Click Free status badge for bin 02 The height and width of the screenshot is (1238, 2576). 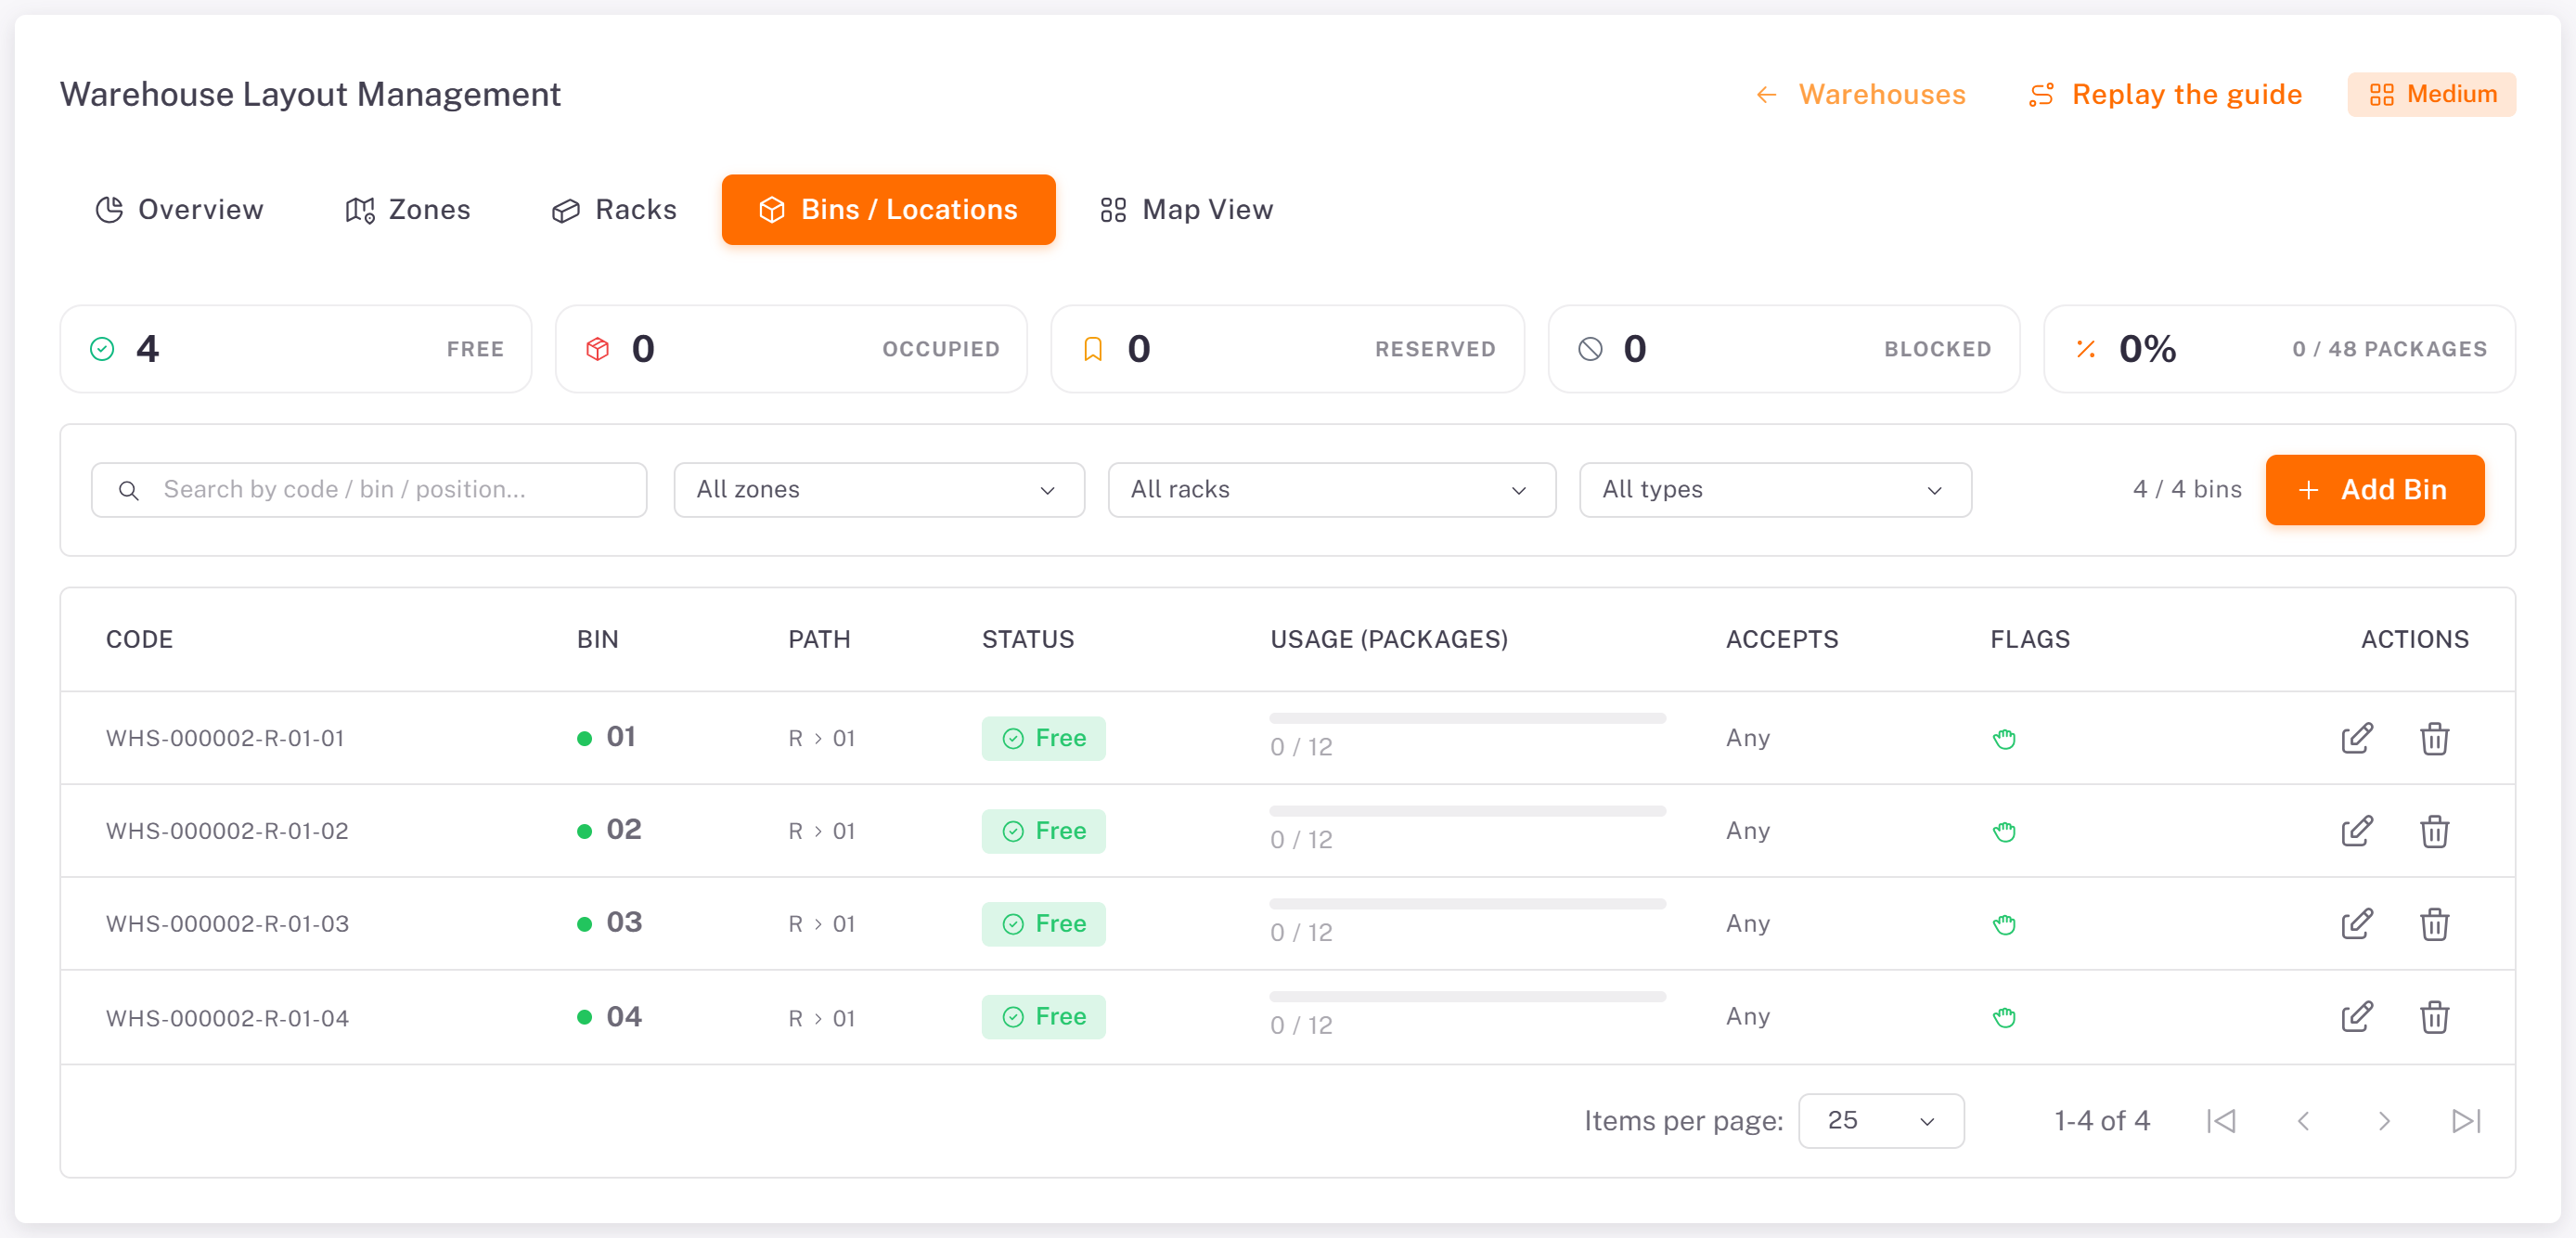click(x=1043, y=831)
